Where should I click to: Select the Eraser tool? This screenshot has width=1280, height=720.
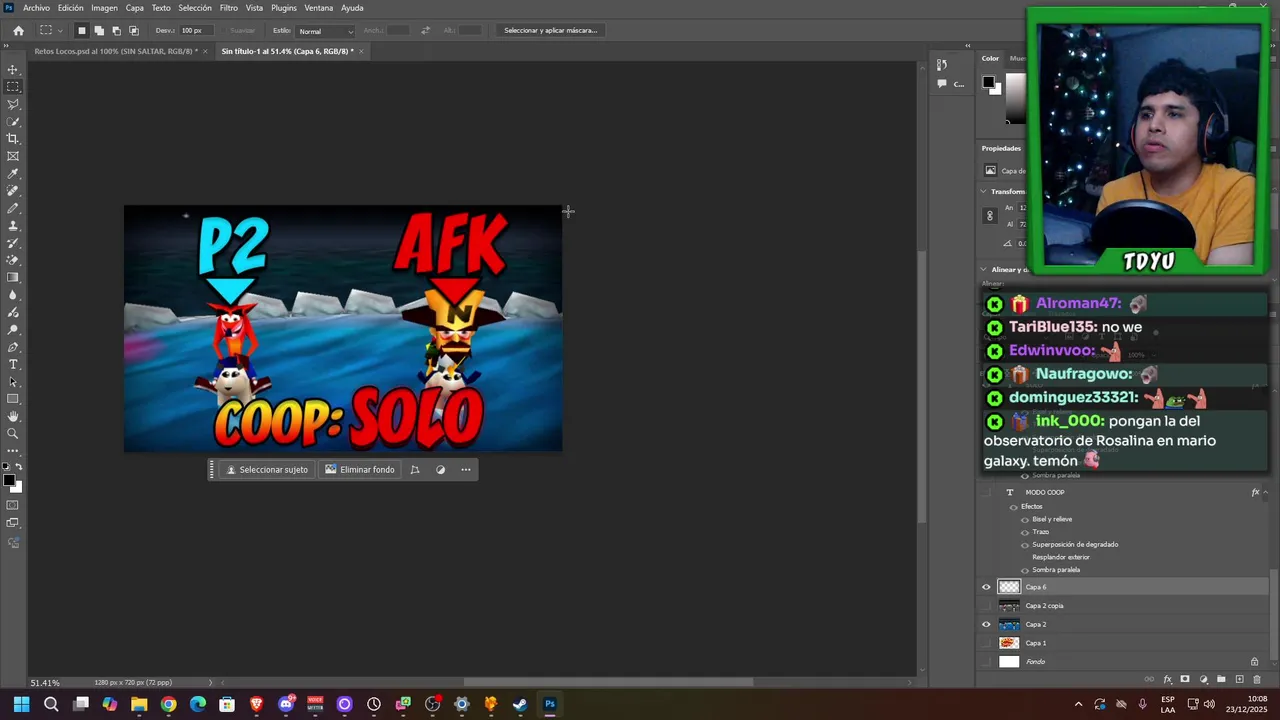[x=13, y=260]
